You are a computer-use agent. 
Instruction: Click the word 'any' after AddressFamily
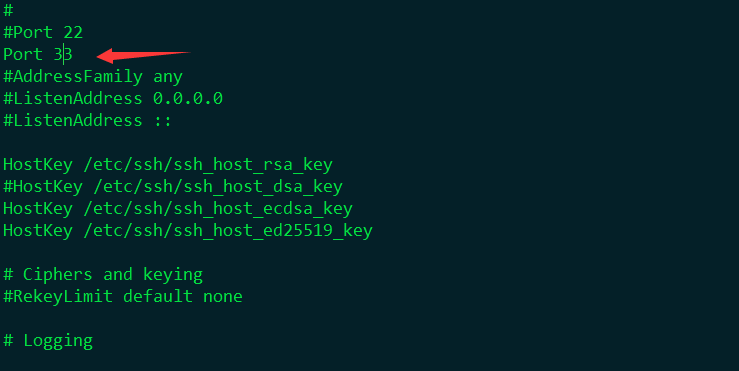pos(168,77)
